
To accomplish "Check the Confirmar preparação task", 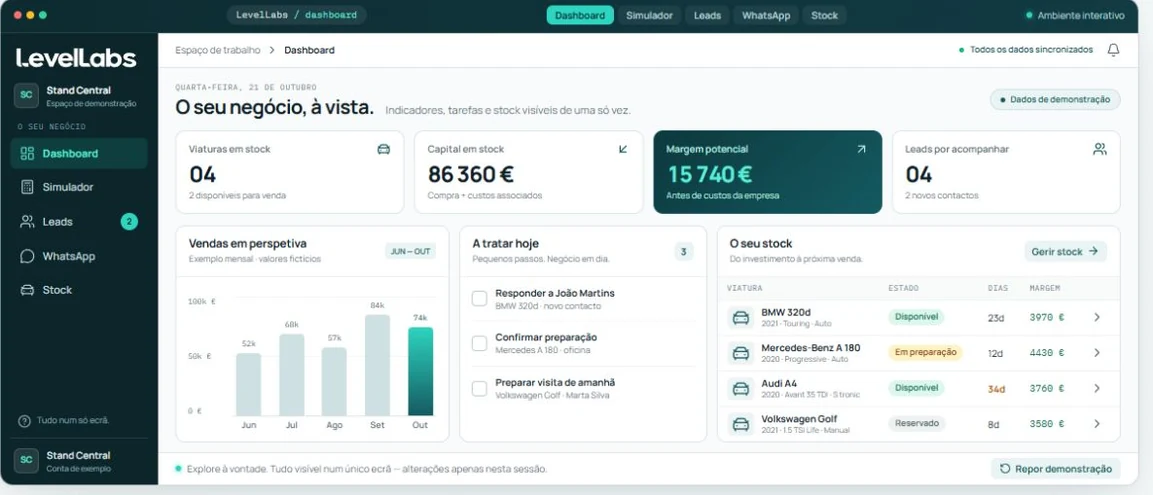I will [479, 343].
